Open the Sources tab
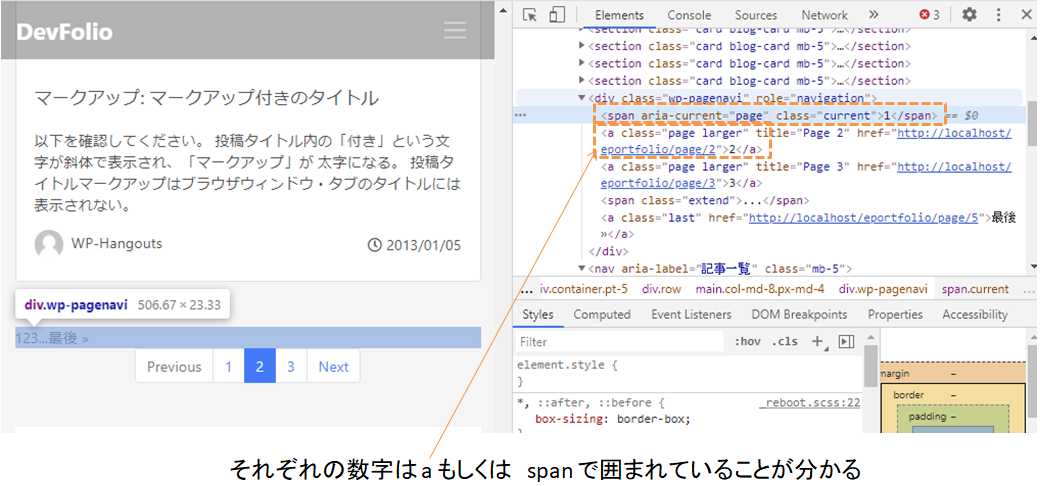Viewport: 1040px width, 486px height. pos(755,15)
